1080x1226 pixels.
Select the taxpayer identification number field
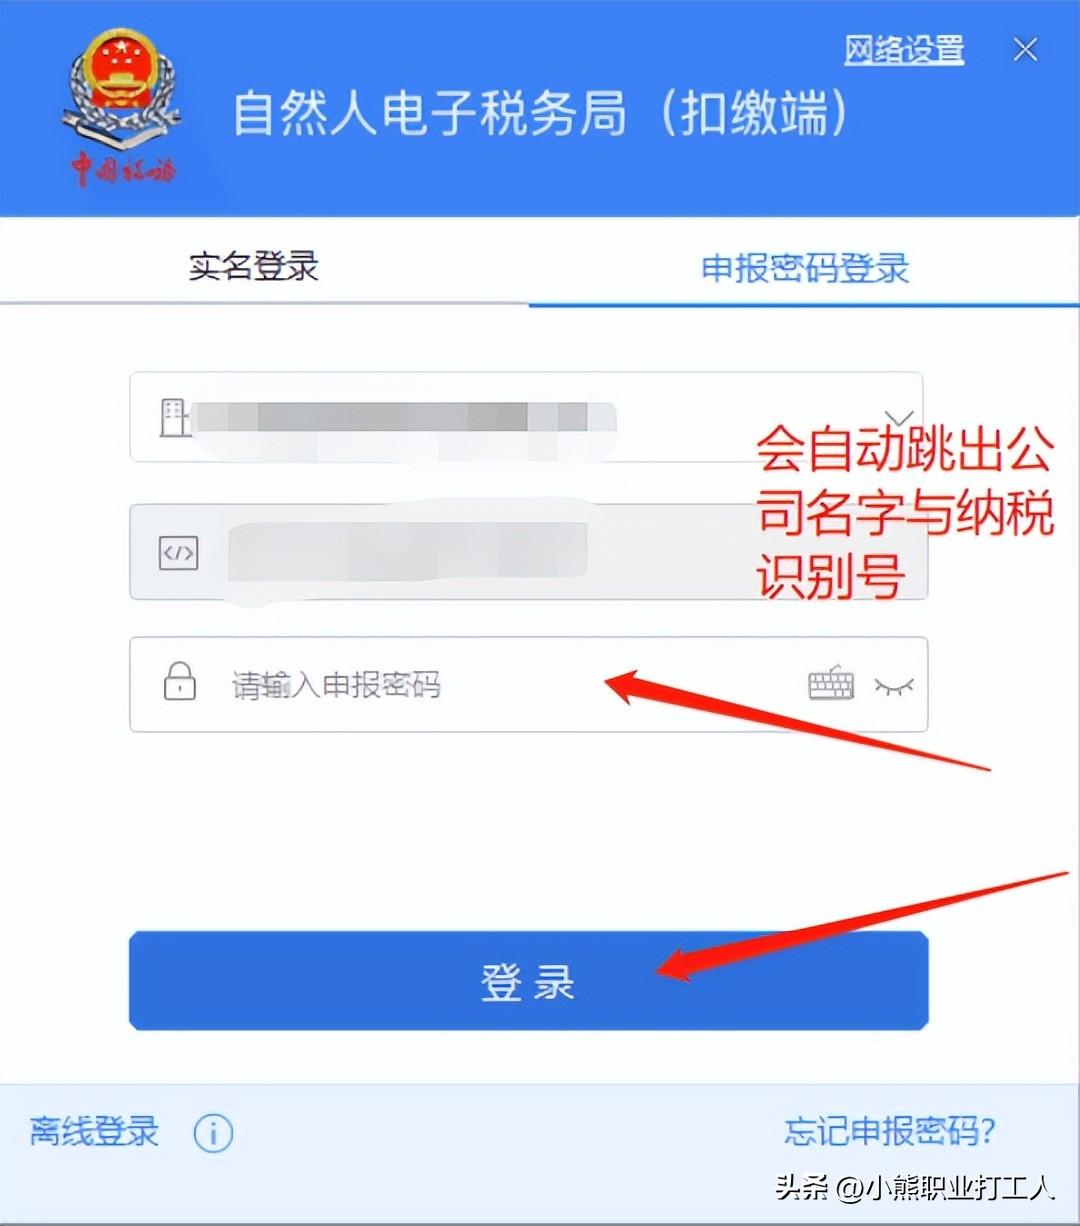tap(528, 552)
